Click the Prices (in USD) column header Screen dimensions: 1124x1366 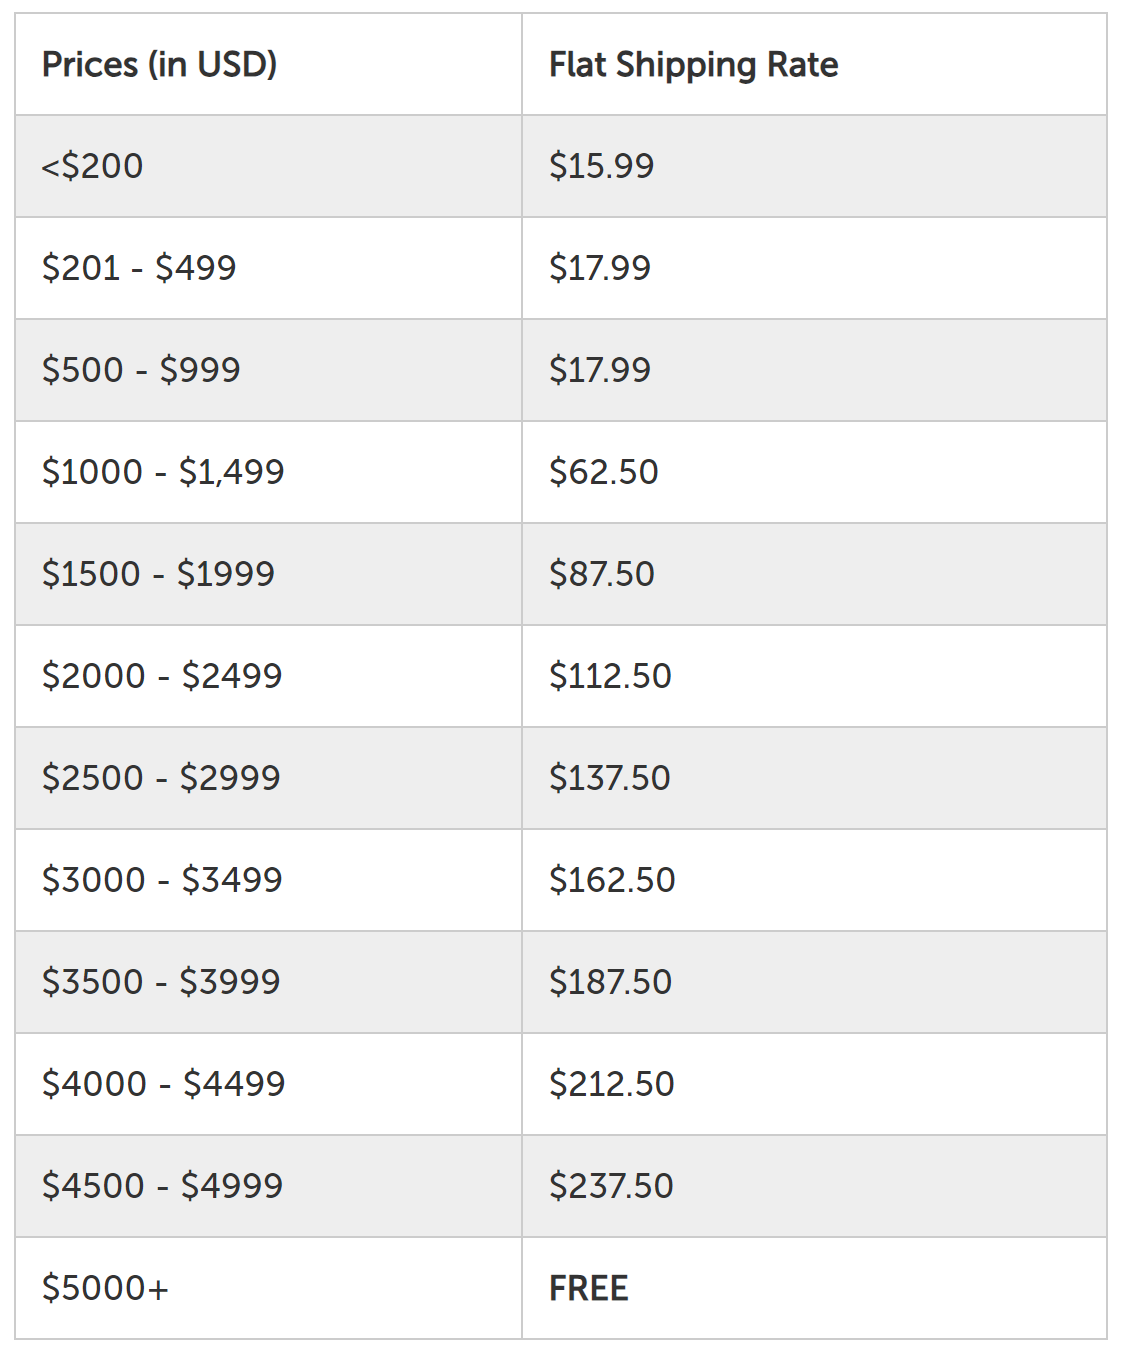(160, 65)
